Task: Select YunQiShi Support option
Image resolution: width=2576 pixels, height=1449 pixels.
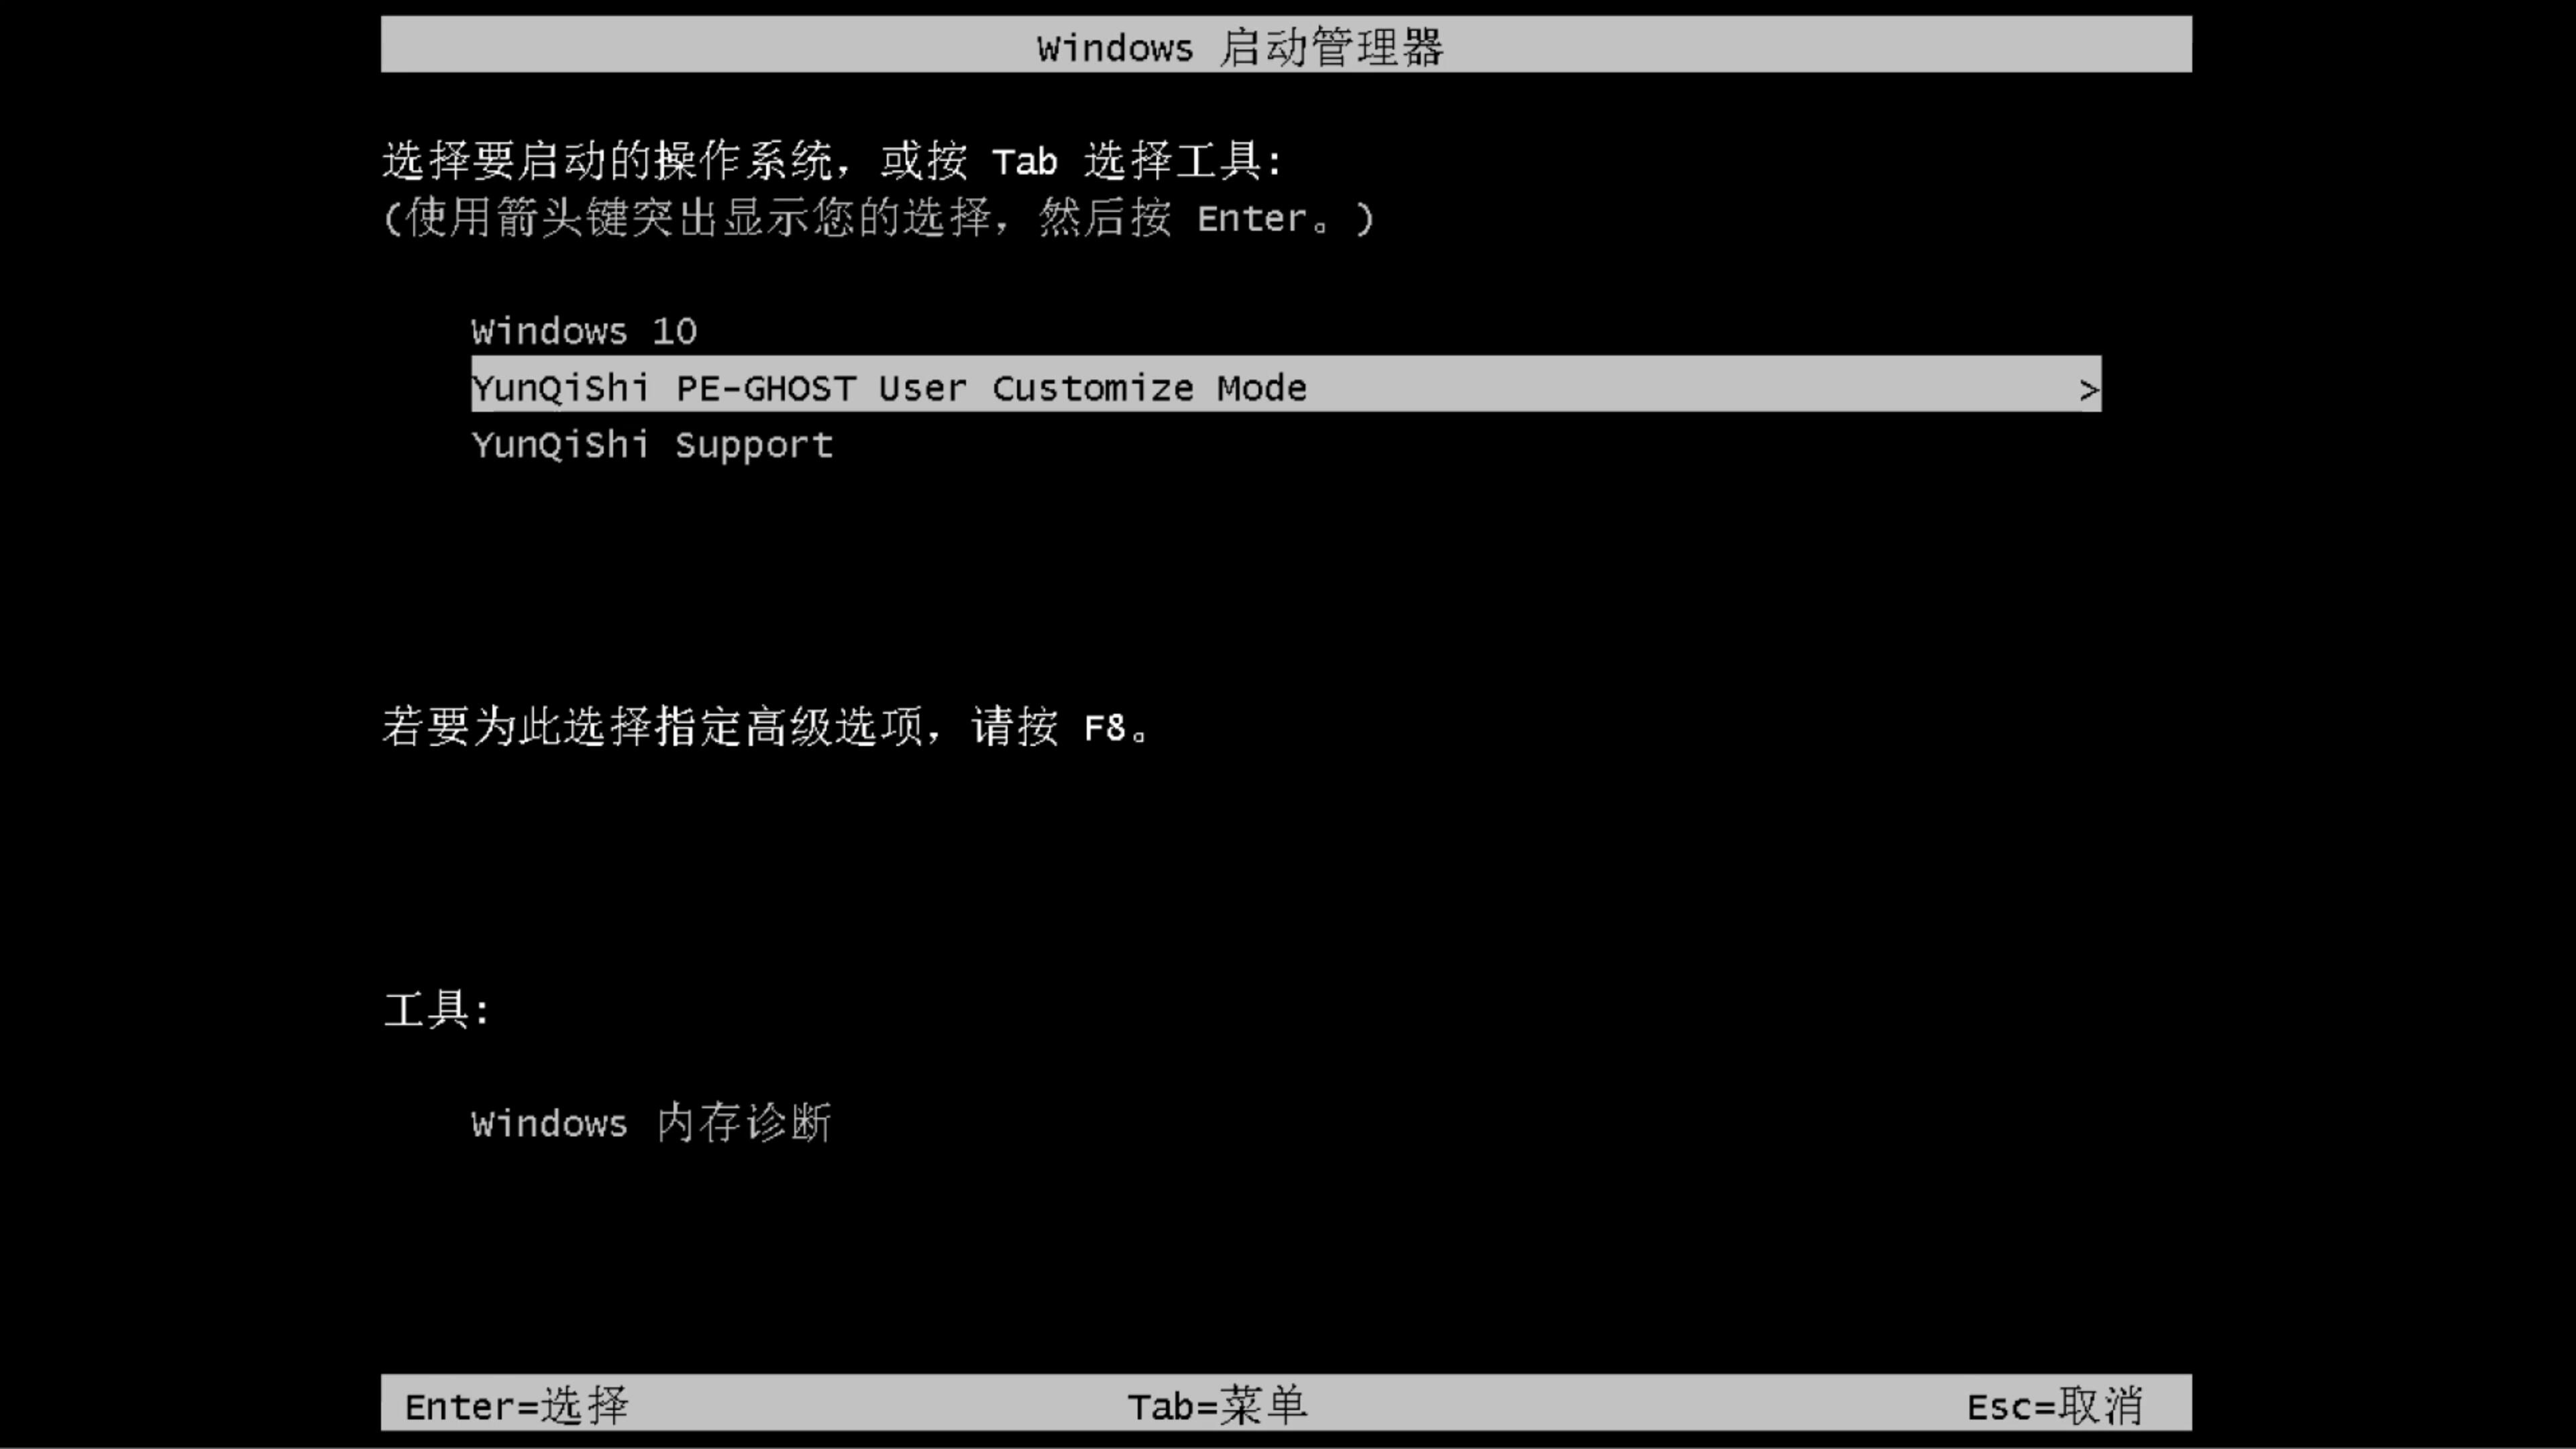Action: pyautogui.click(x=651, y=444)
